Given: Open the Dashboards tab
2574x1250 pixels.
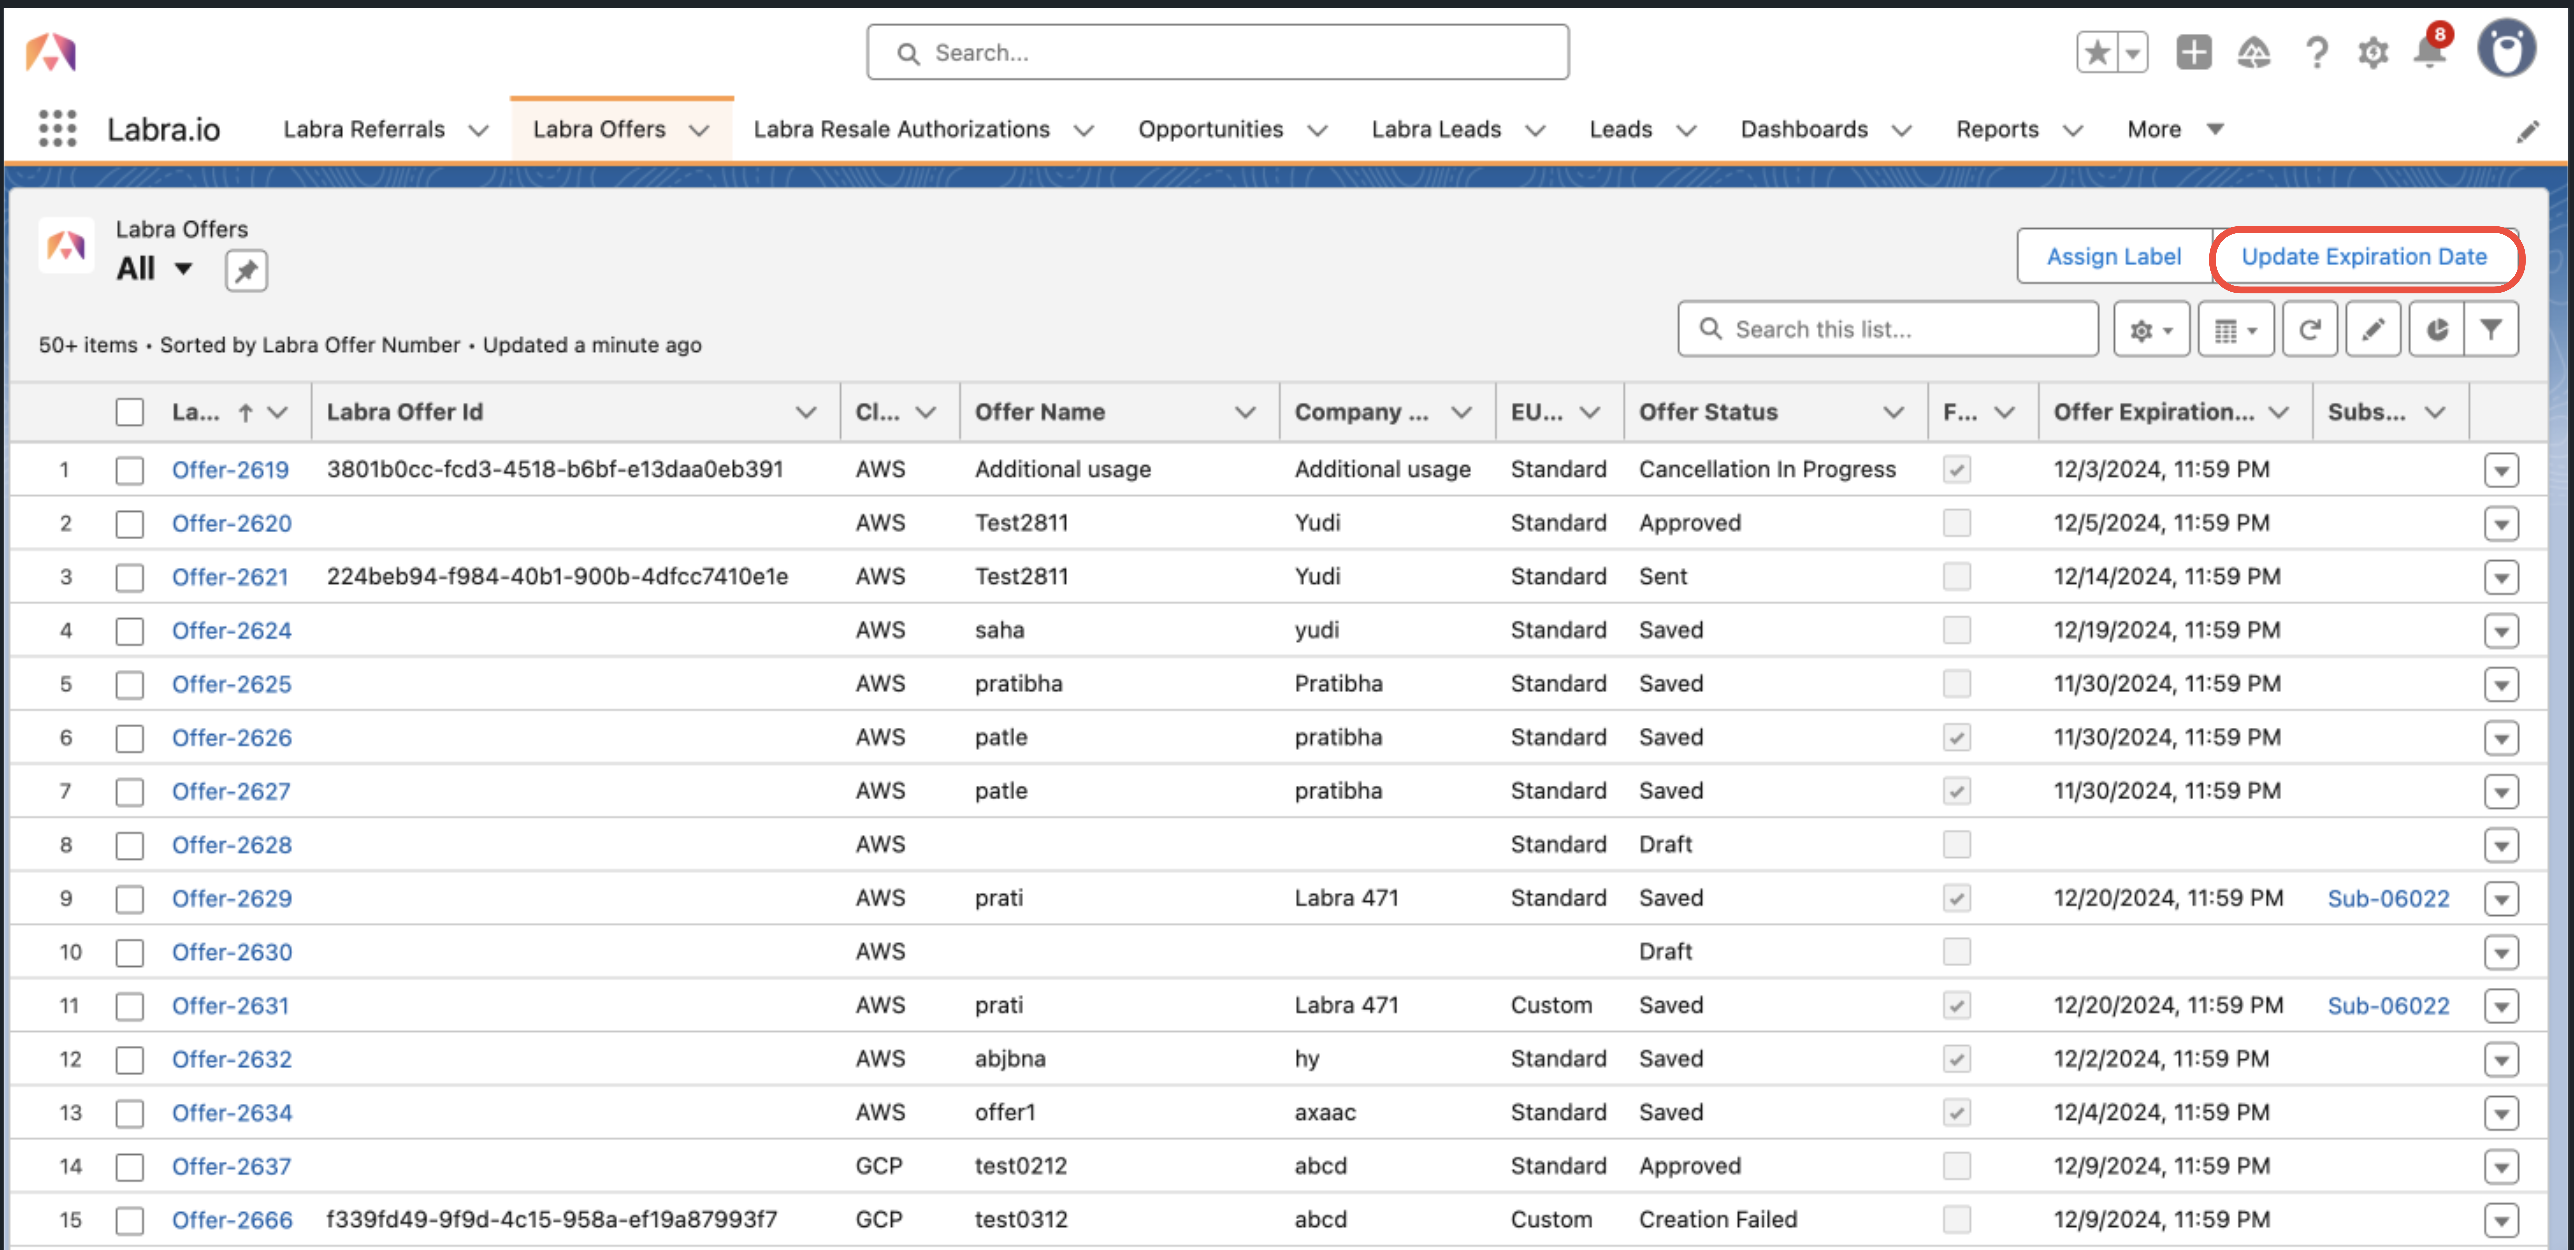Looking at the screenshot, I should (x=1803, y=129).
